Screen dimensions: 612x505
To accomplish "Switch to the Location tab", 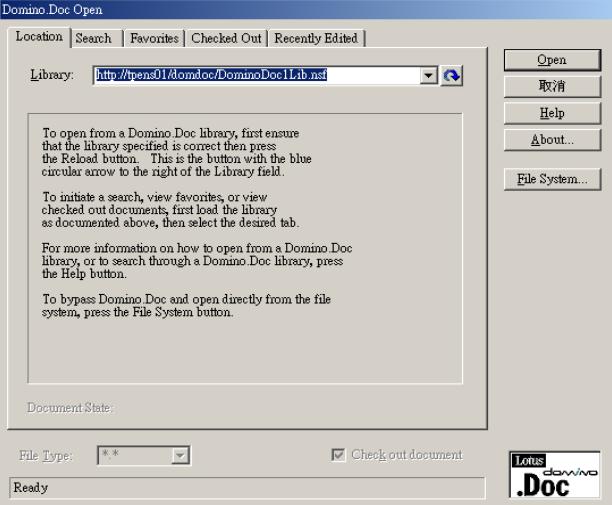I will pos(39,37).
